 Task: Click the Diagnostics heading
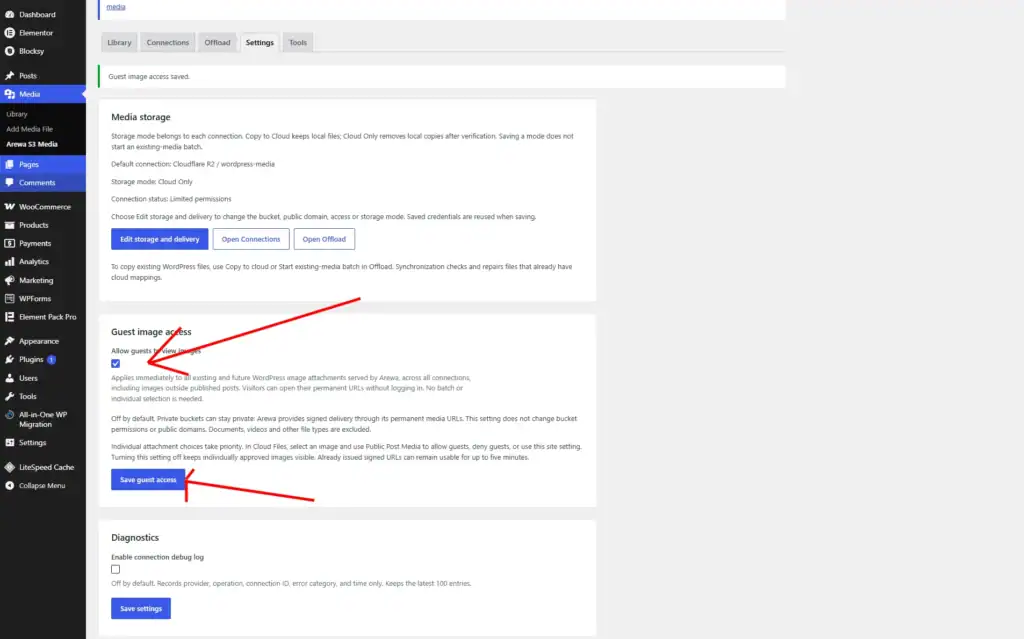click(135, 538)
